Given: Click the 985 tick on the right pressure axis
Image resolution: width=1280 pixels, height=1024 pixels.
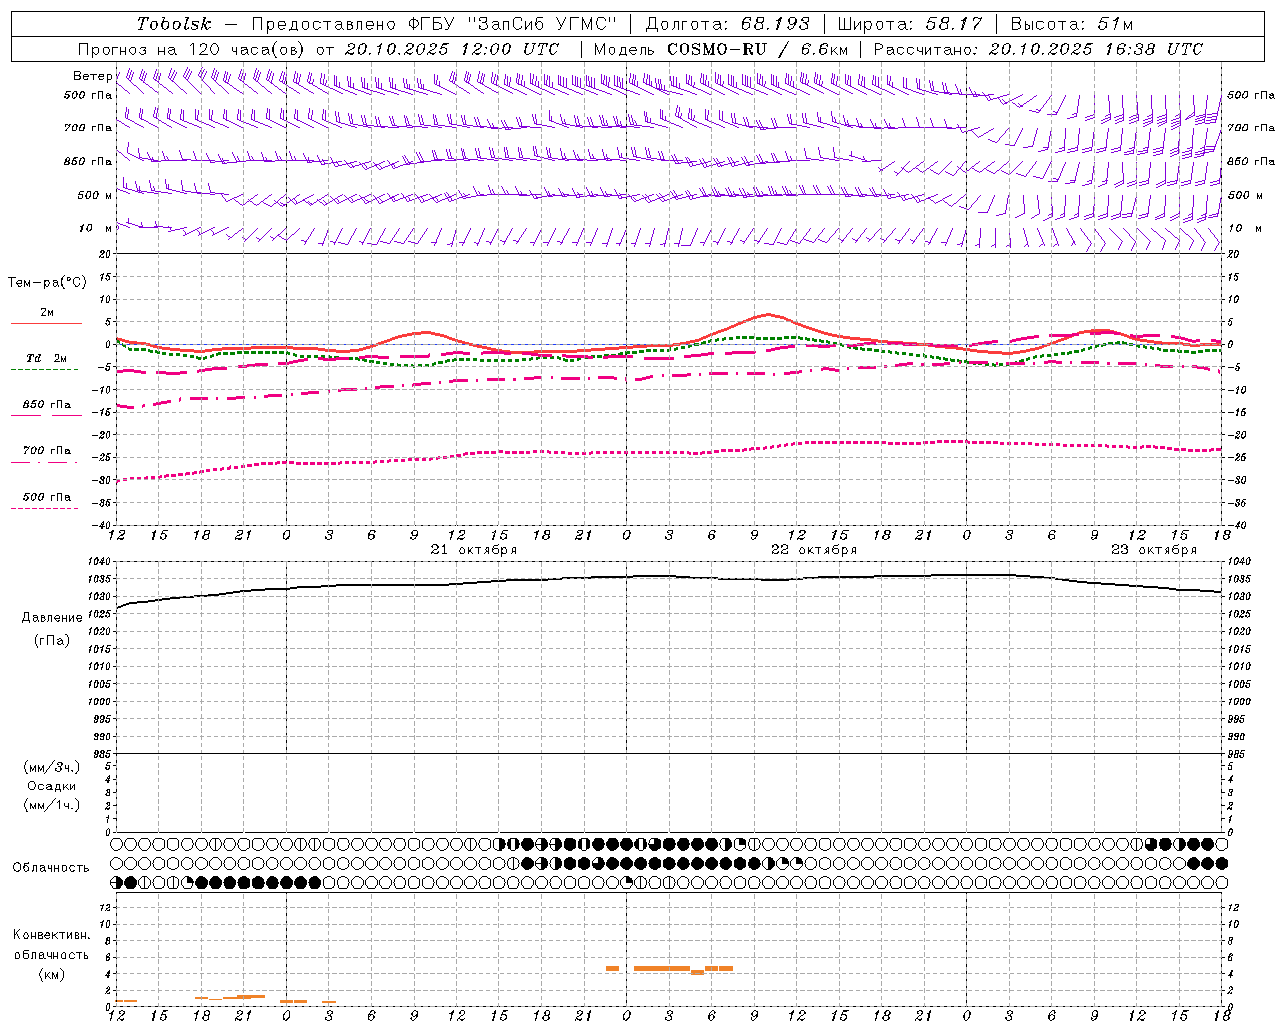Looking at the screenshot, I should tap(1237, 754).
